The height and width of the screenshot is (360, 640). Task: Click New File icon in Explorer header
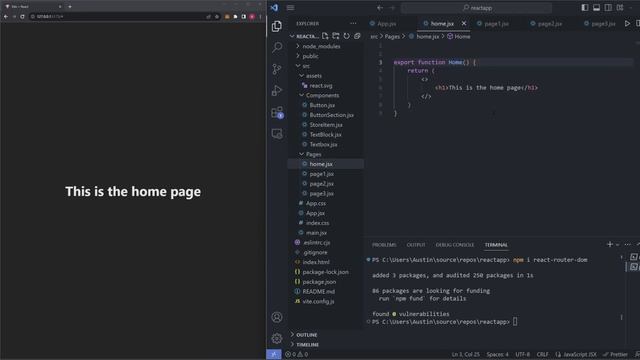click(x=325, y=36)
